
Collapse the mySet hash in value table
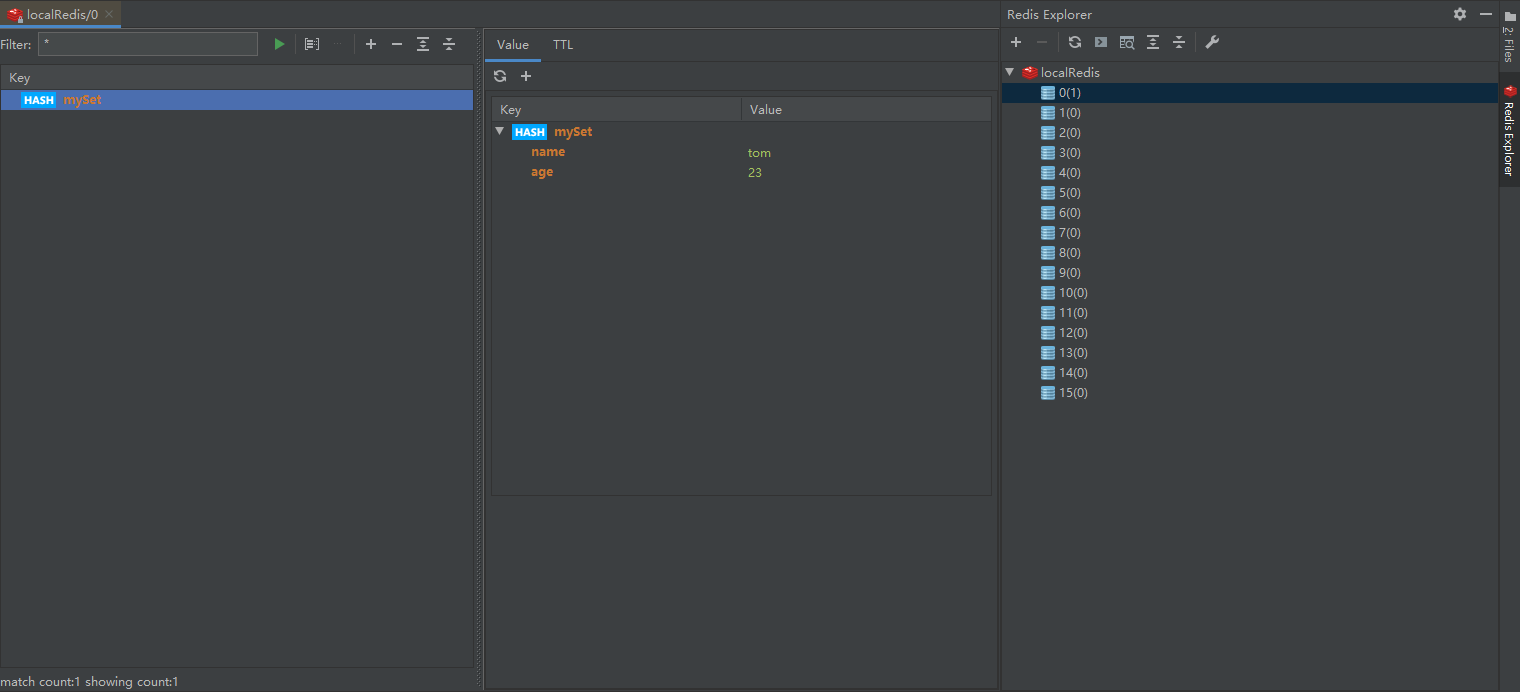(x=500, y=131)
